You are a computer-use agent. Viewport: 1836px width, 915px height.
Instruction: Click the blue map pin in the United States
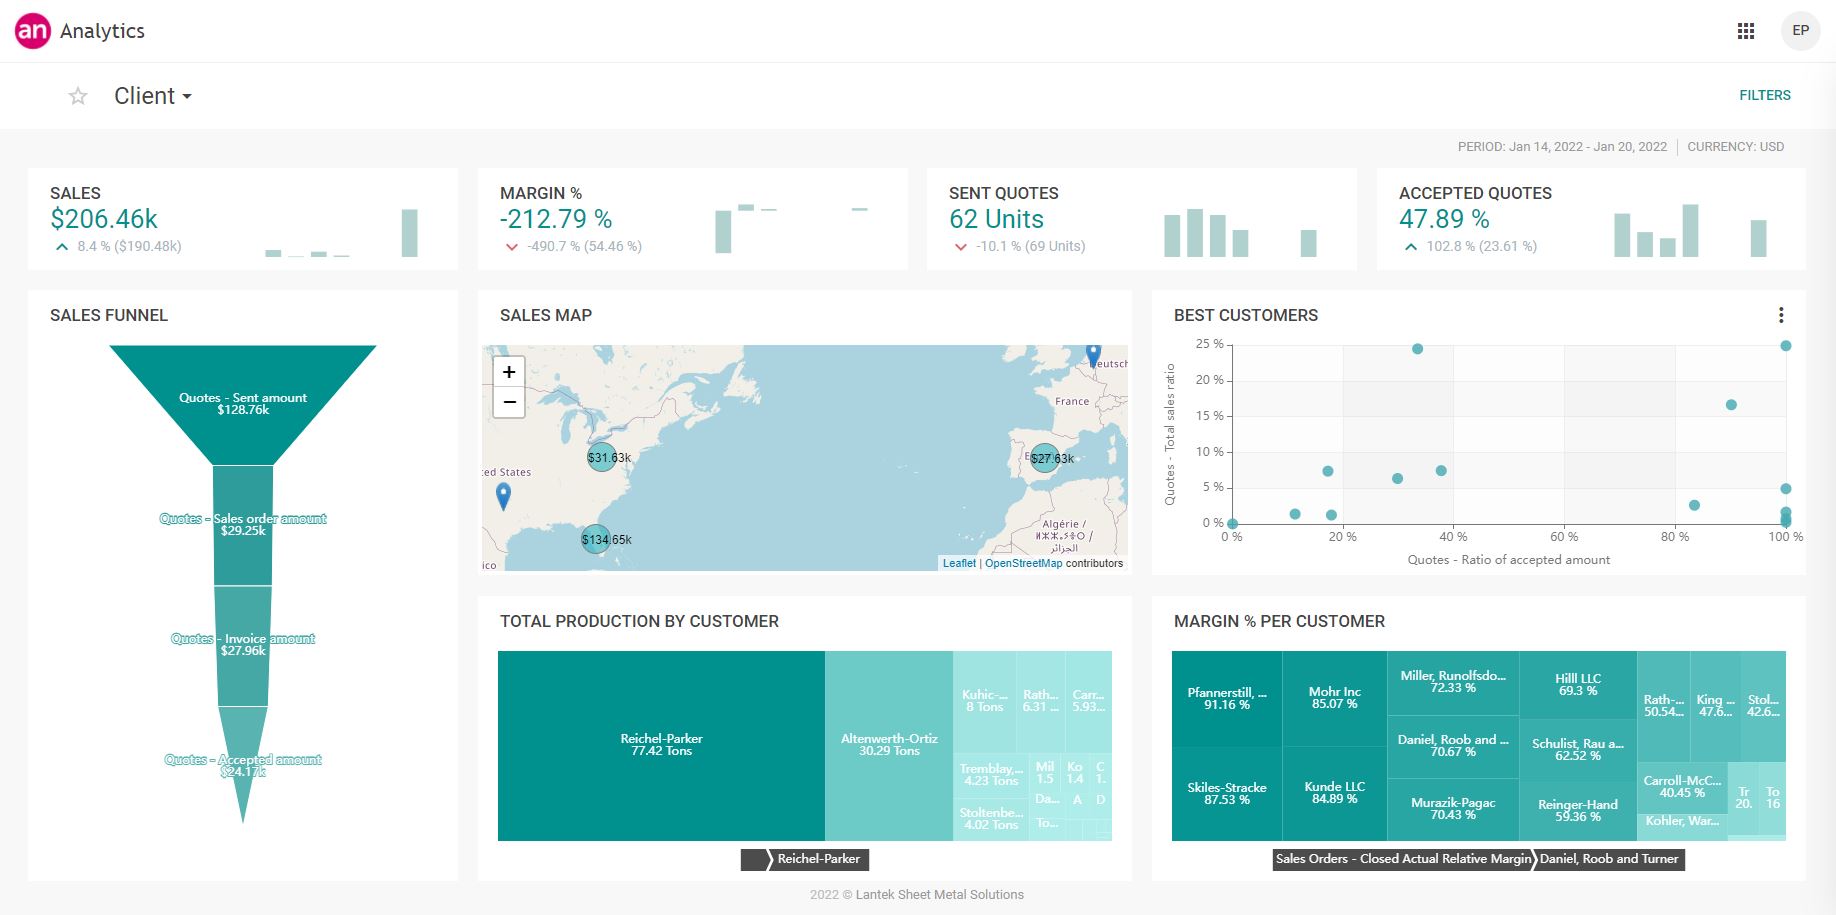[x=504, y=495]
